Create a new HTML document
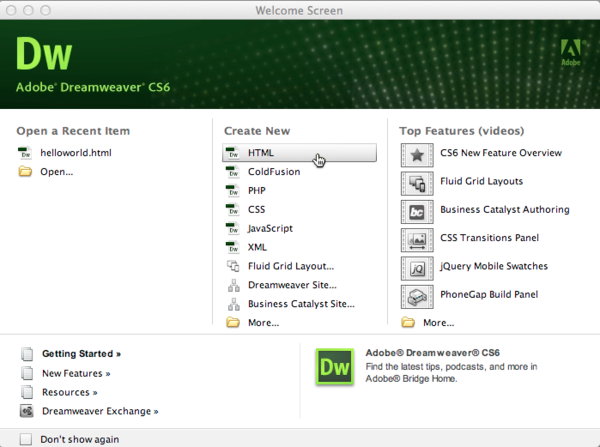600x447 pixels. click(261, 153)
